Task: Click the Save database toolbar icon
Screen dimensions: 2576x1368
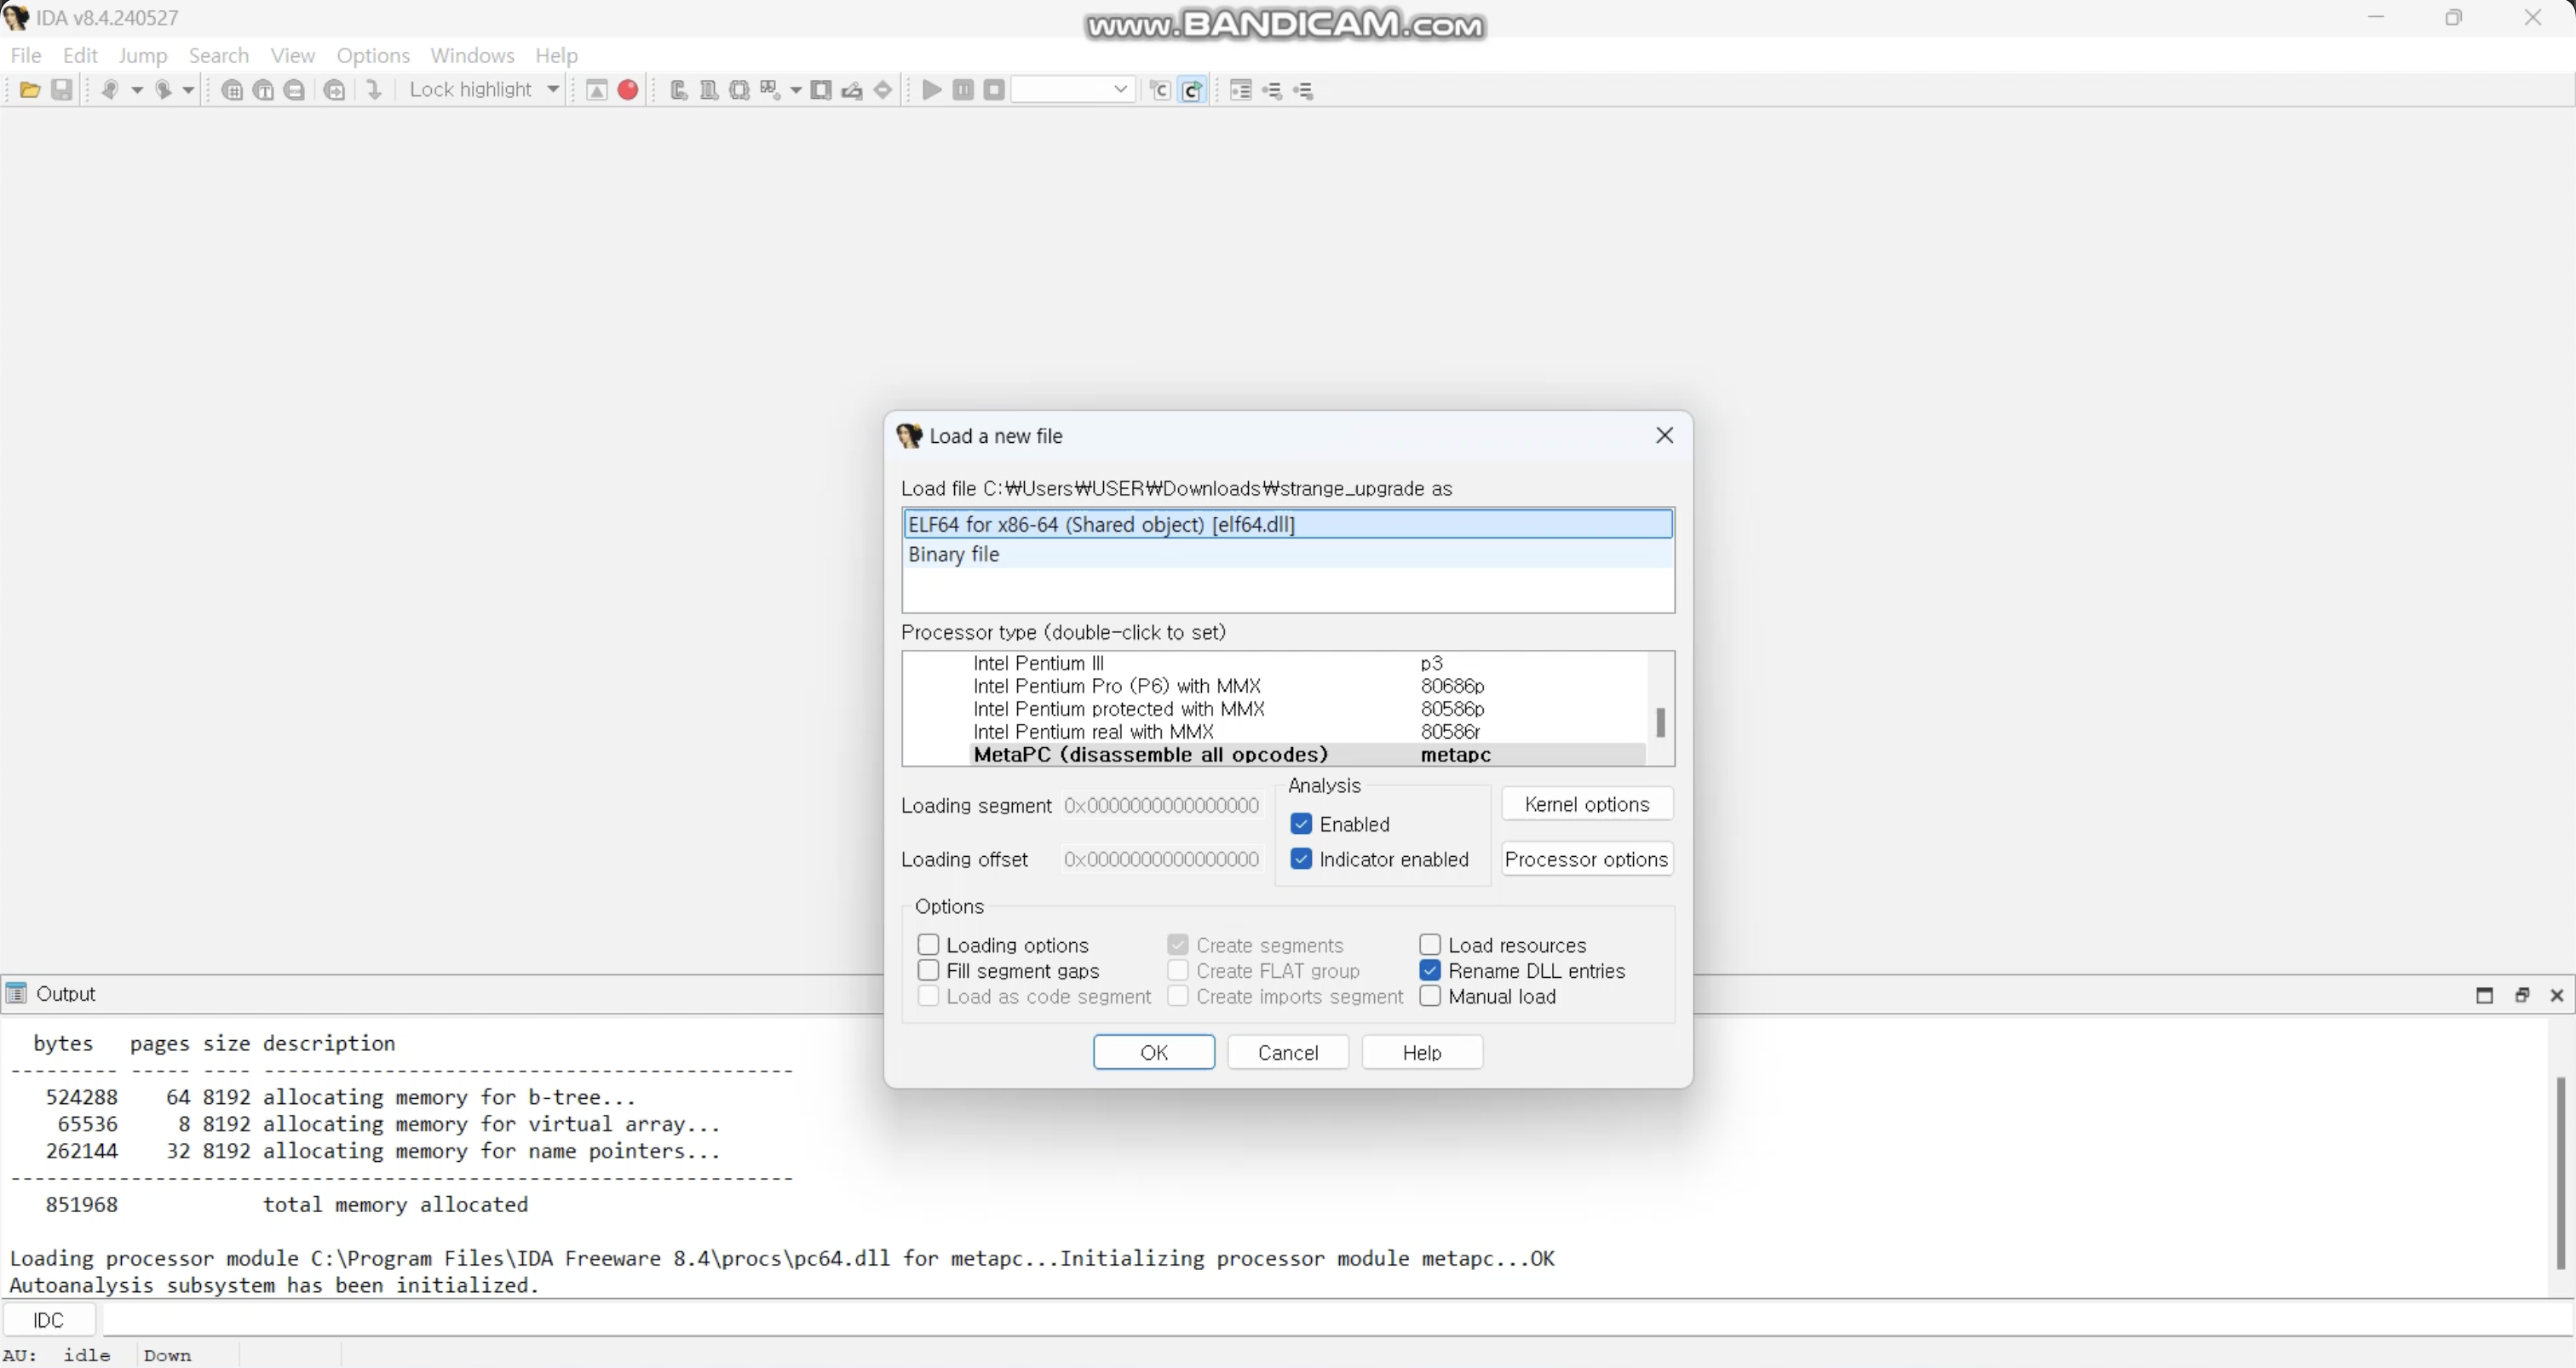Action: tap(62, 90)
